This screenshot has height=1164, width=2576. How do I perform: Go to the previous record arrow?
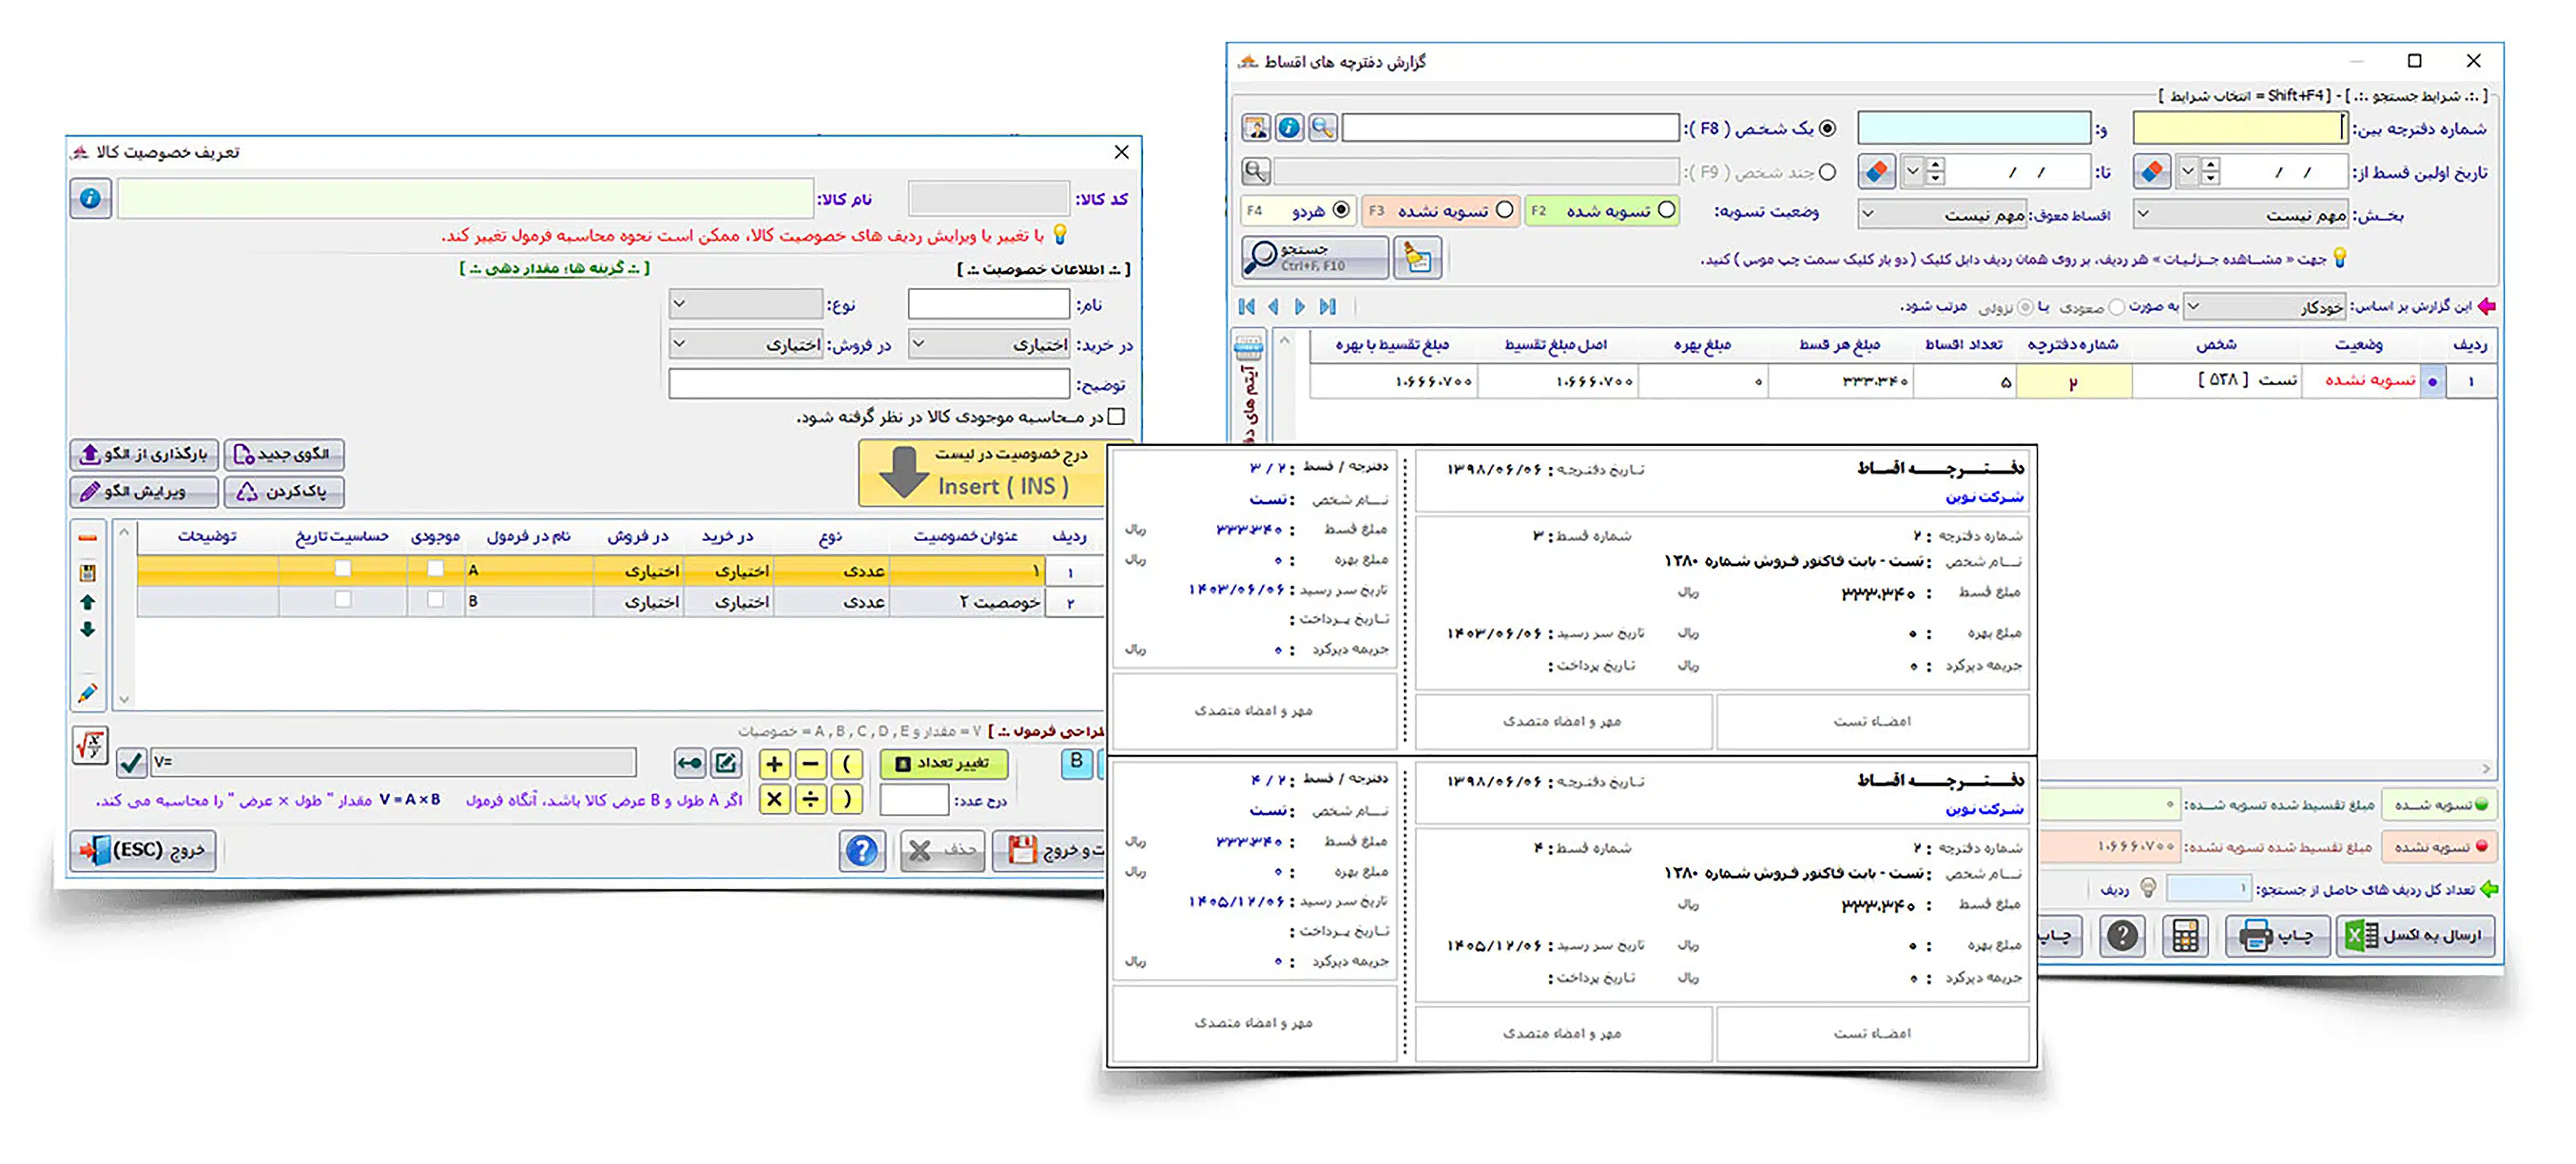pyautogui.click(x=1273, y=306)
